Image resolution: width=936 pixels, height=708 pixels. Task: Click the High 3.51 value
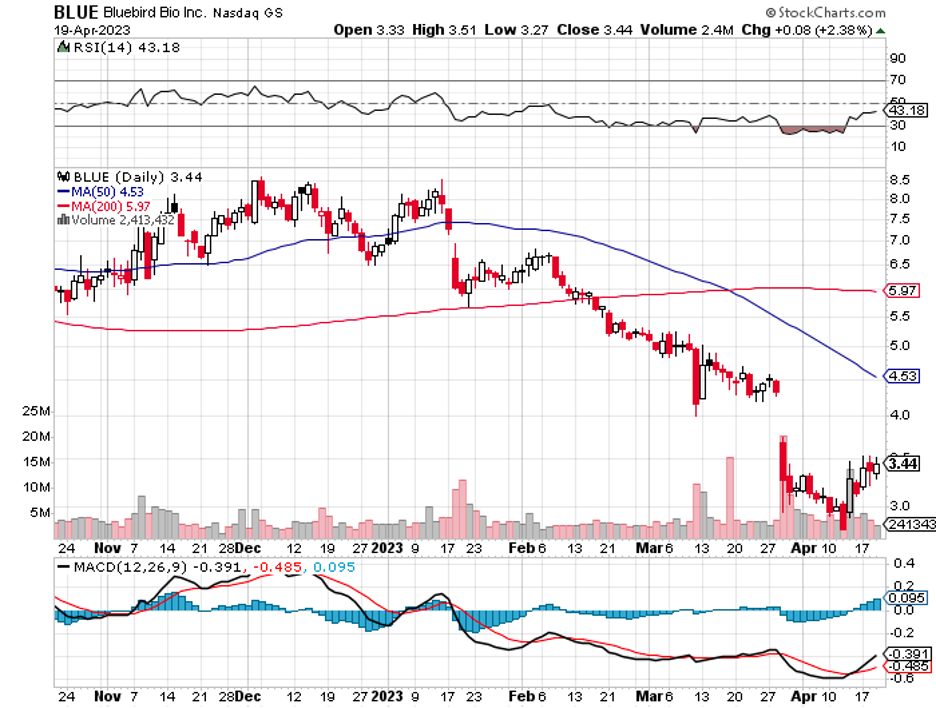(x=444, y=30)
